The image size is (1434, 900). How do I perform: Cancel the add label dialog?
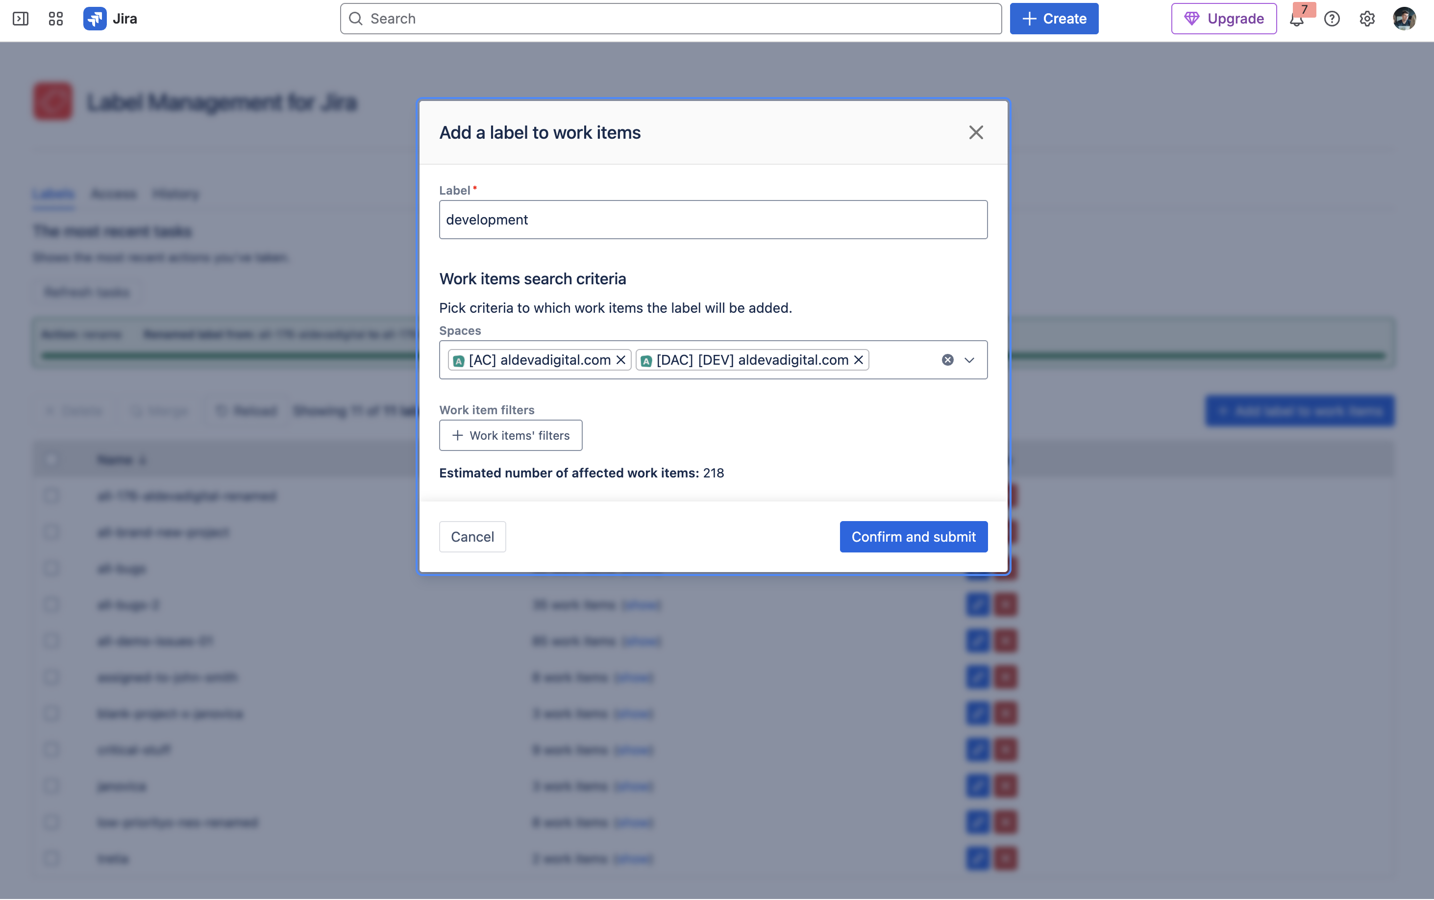tap(472, 537)
